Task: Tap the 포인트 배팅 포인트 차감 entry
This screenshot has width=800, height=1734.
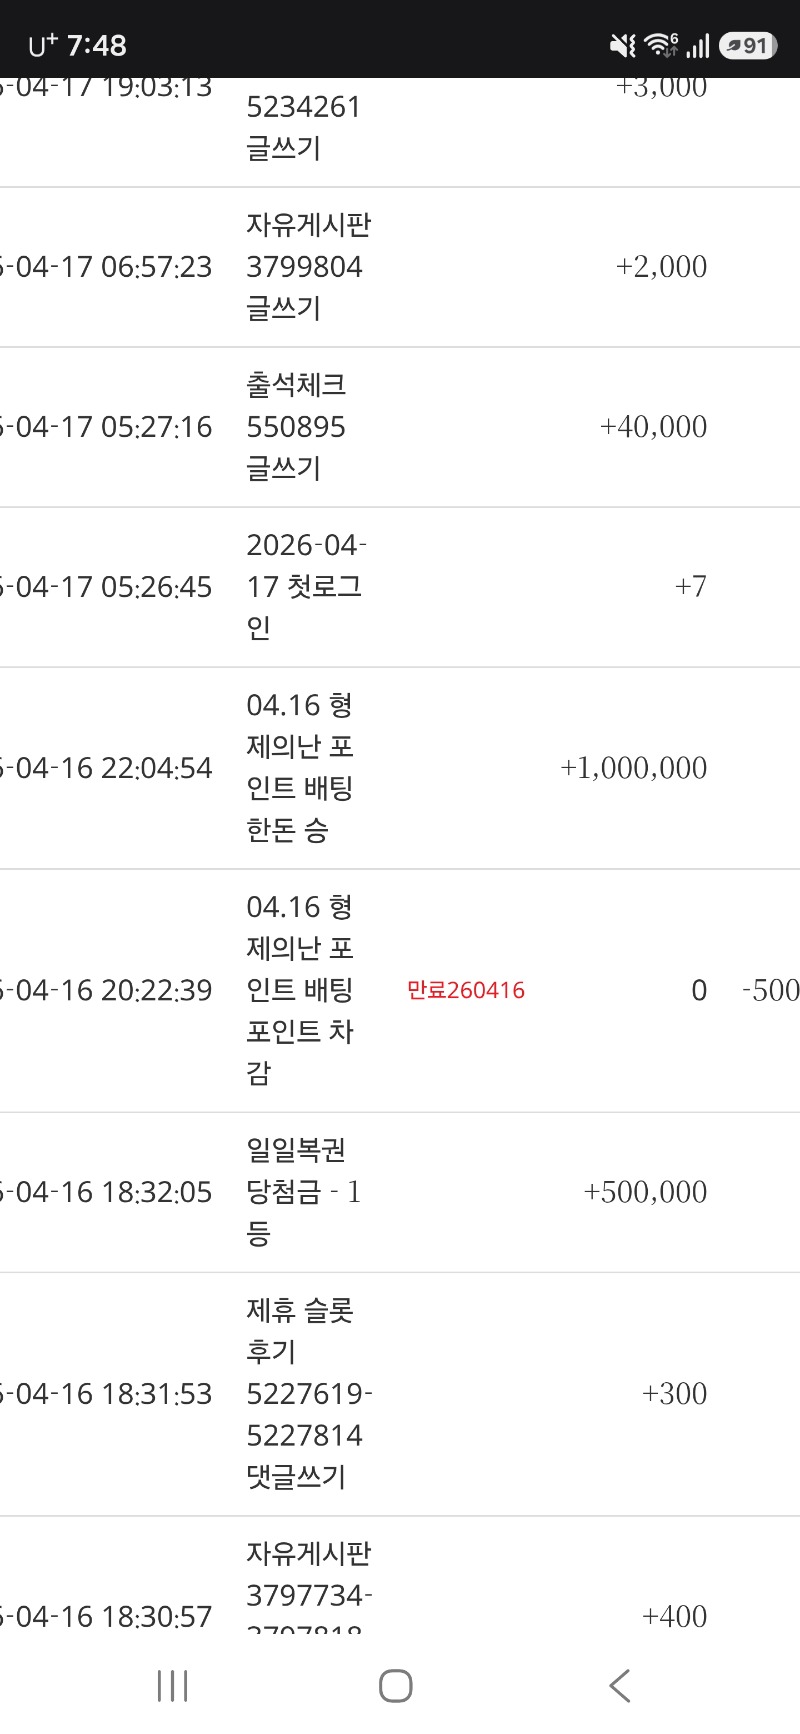Action: coord(300,990)
